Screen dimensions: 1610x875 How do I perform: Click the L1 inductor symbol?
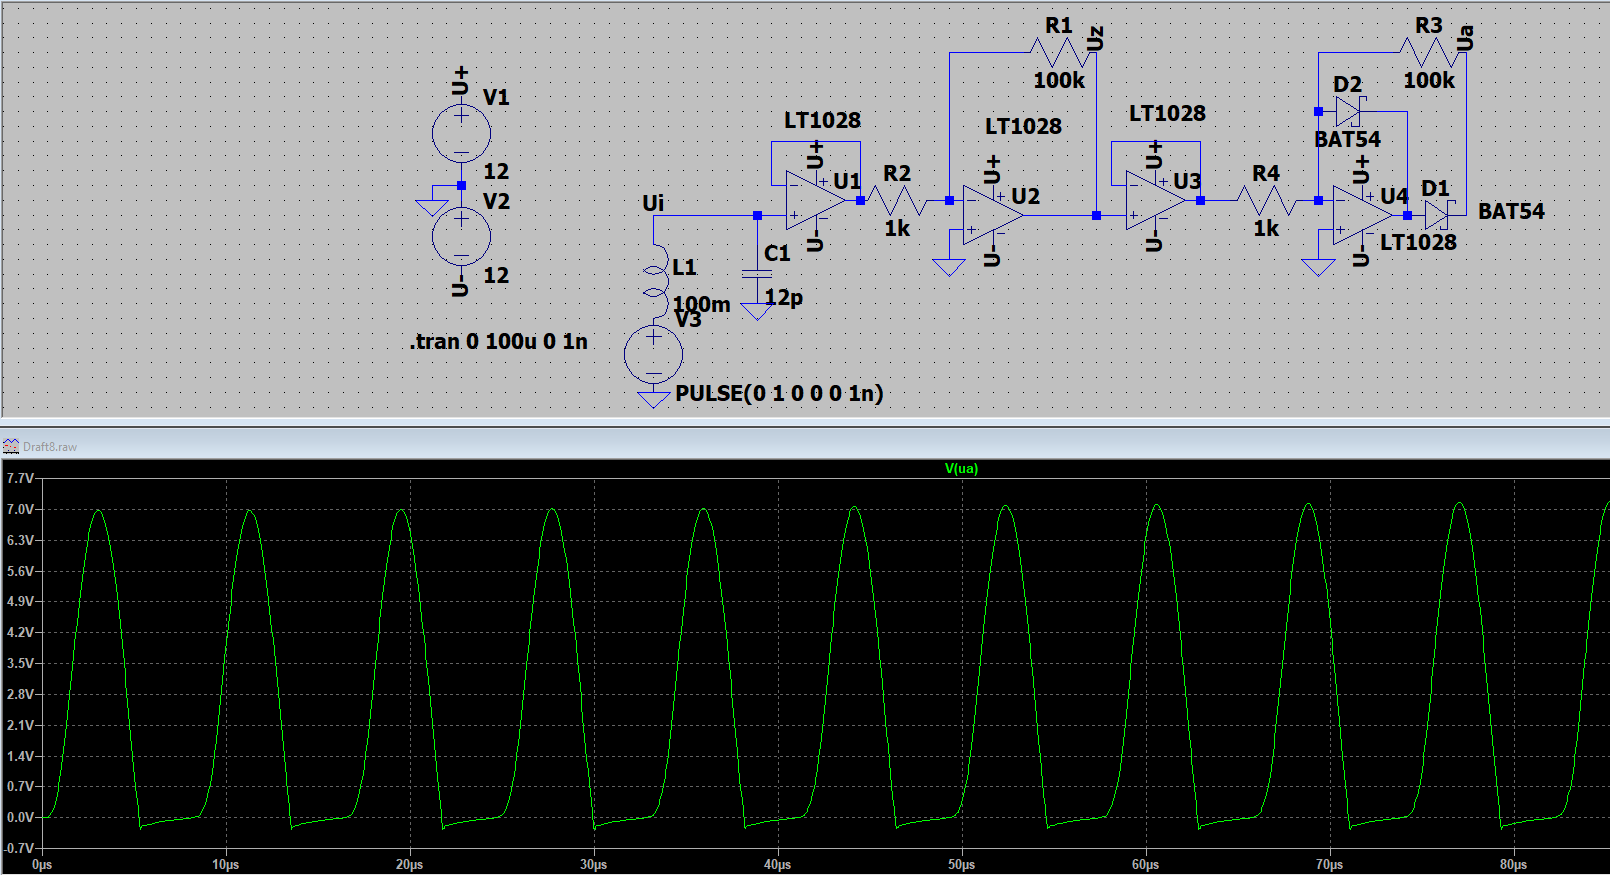tap(655, 282)
